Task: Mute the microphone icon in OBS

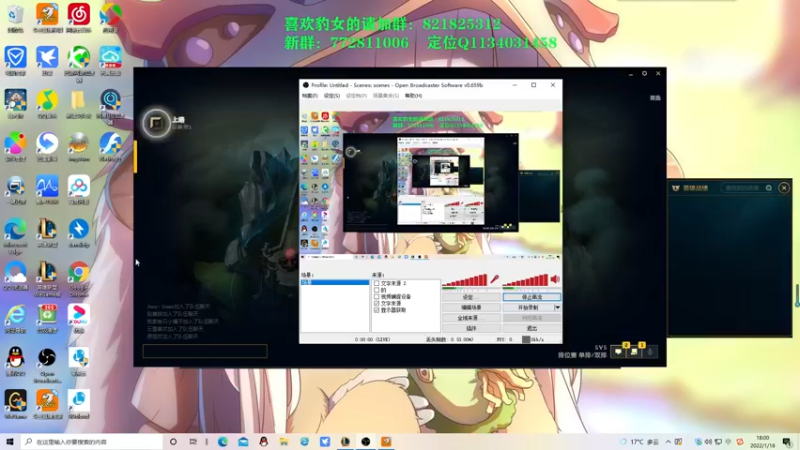Action: (494, 279)
